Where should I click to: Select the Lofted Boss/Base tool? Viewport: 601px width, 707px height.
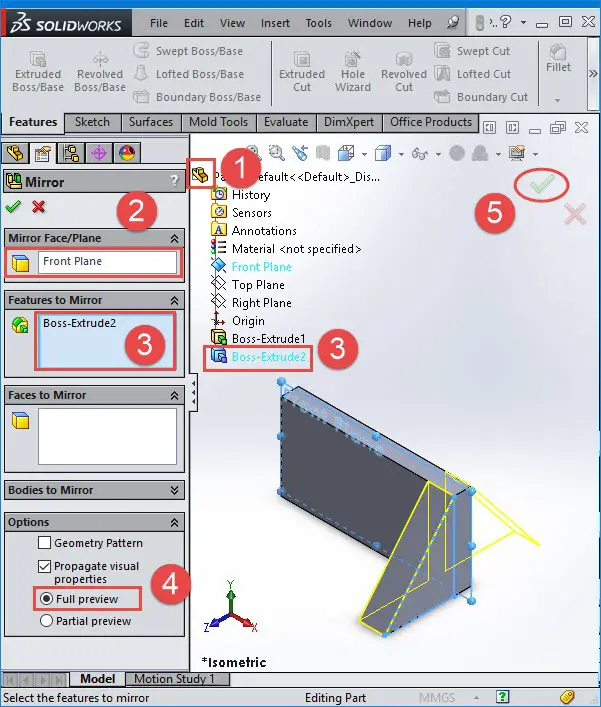(x=188, y=73)
